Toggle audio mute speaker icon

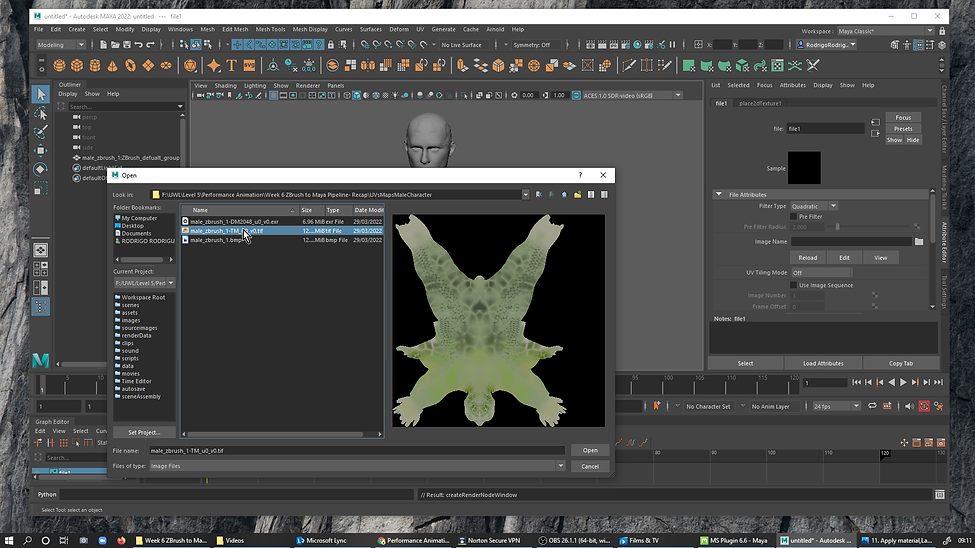tap(910, 406)
